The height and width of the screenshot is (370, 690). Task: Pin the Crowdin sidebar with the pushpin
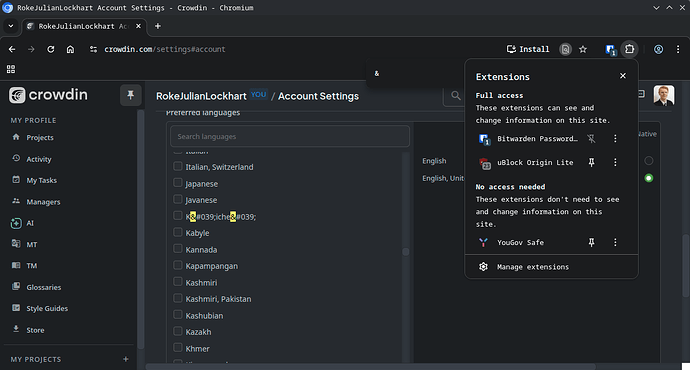[130, 95]
